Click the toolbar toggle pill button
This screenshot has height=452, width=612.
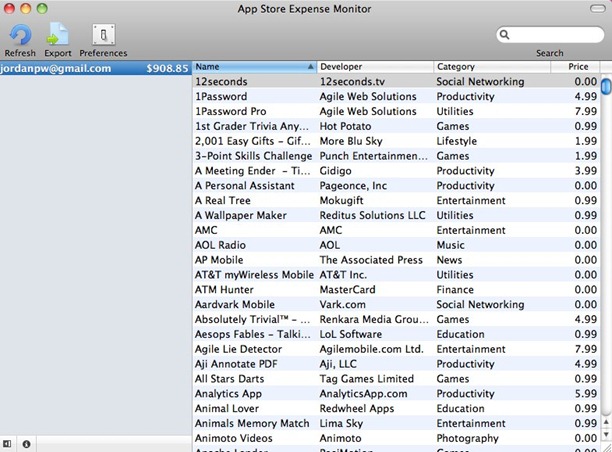point(598,9)
